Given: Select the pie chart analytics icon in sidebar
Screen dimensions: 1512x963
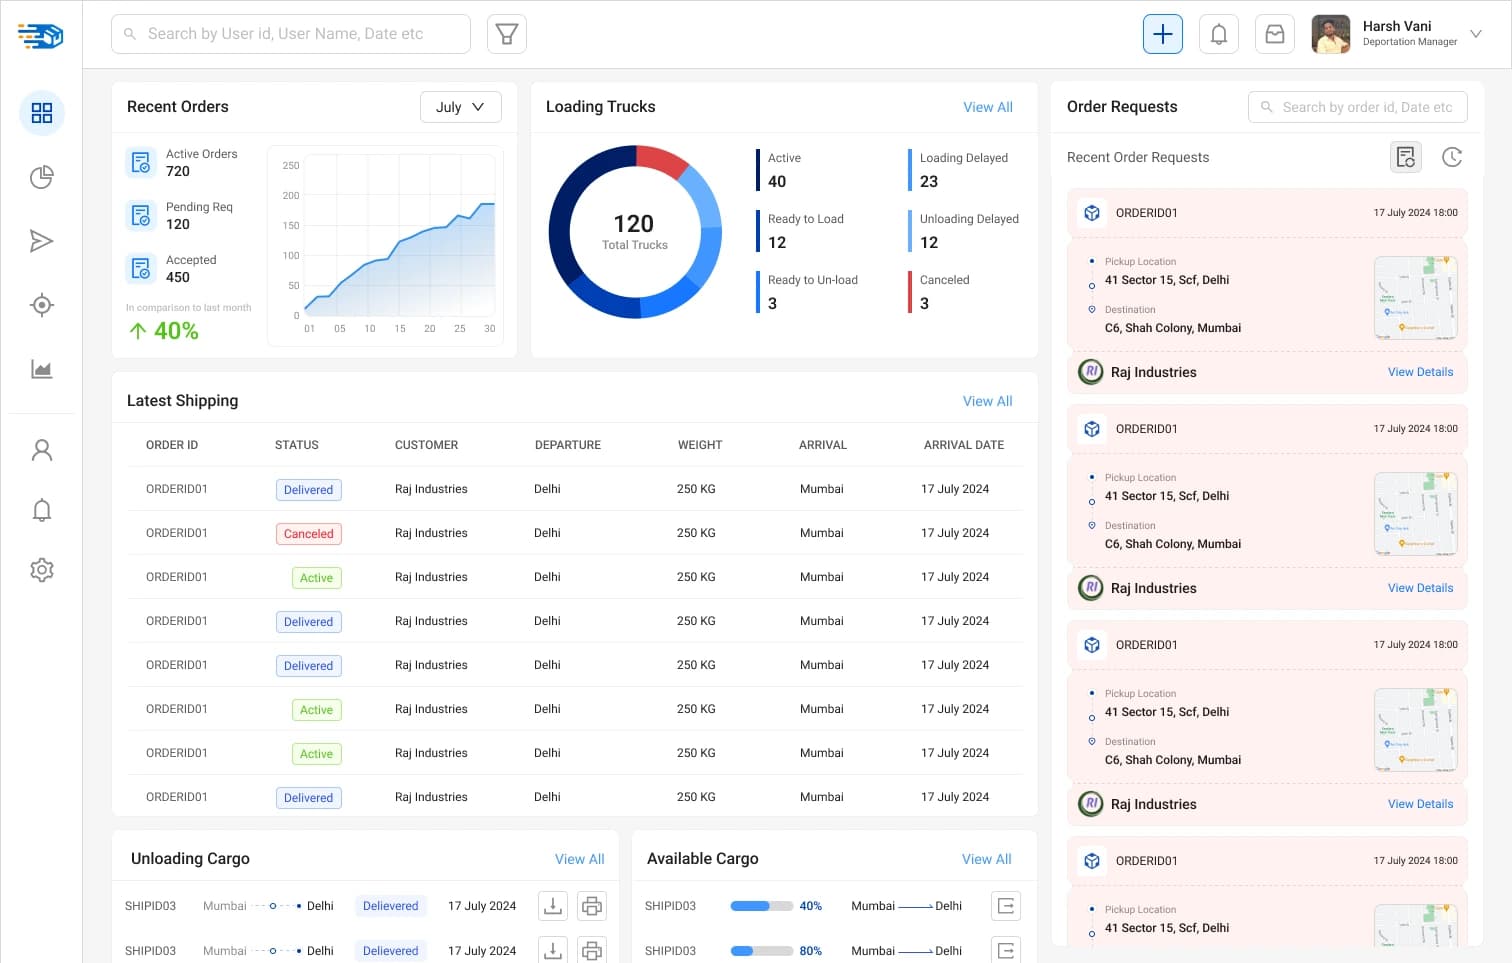Looking at the screenshot, I should click(x=41, y=177).
